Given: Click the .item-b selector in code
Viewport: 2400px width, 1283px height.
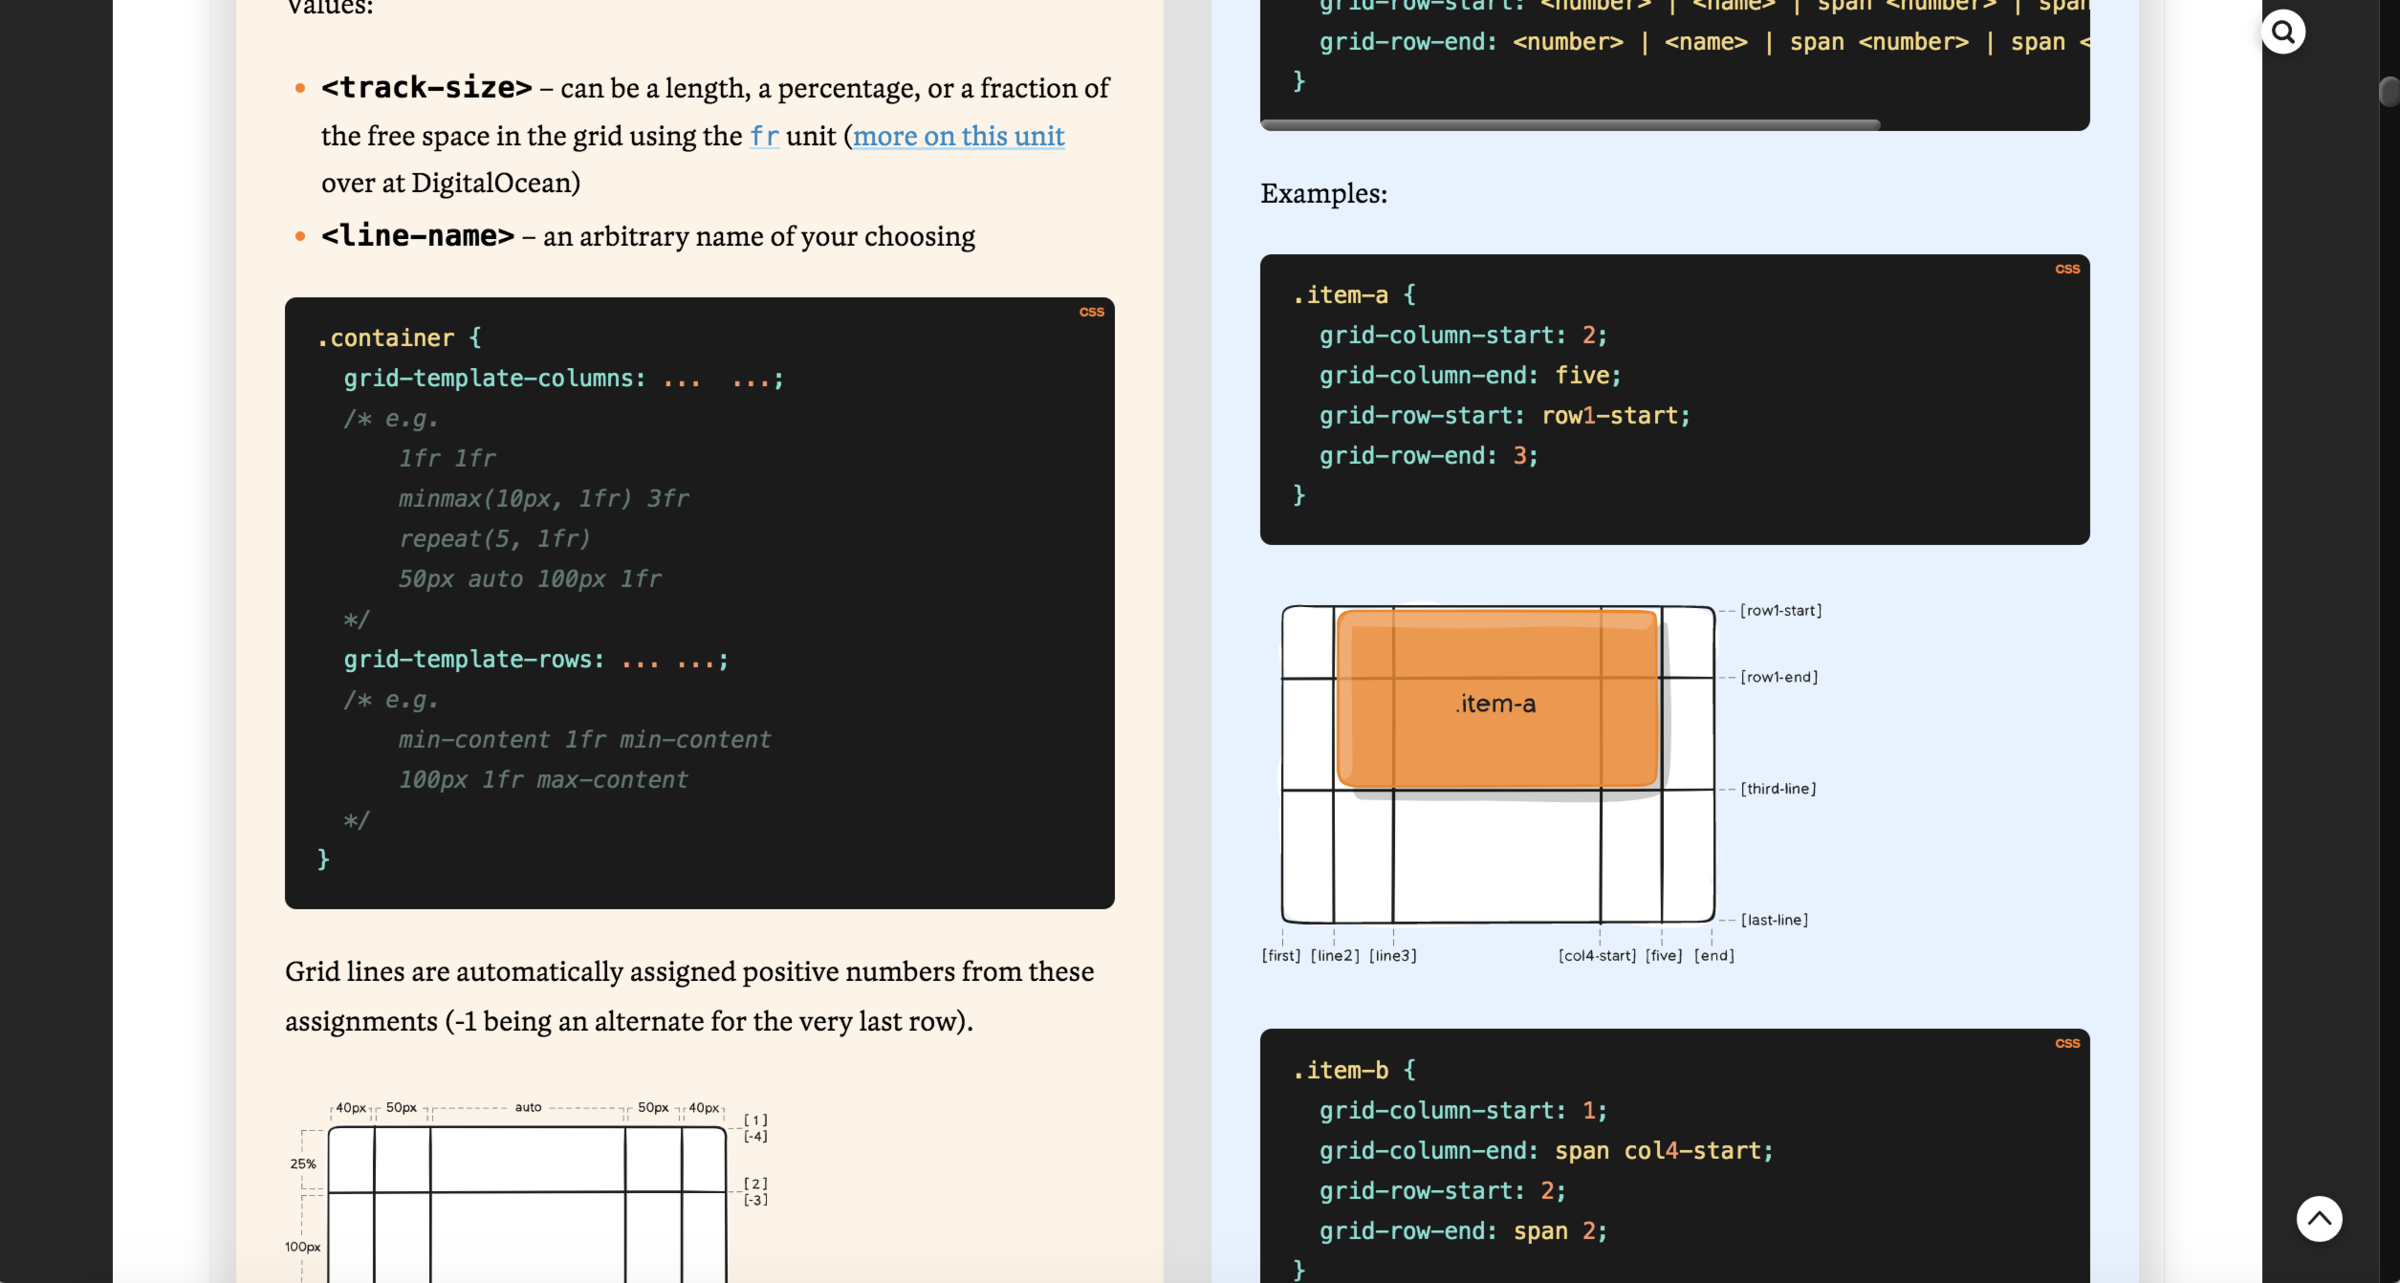Looking at the screenshot, I should 1341,1071.
